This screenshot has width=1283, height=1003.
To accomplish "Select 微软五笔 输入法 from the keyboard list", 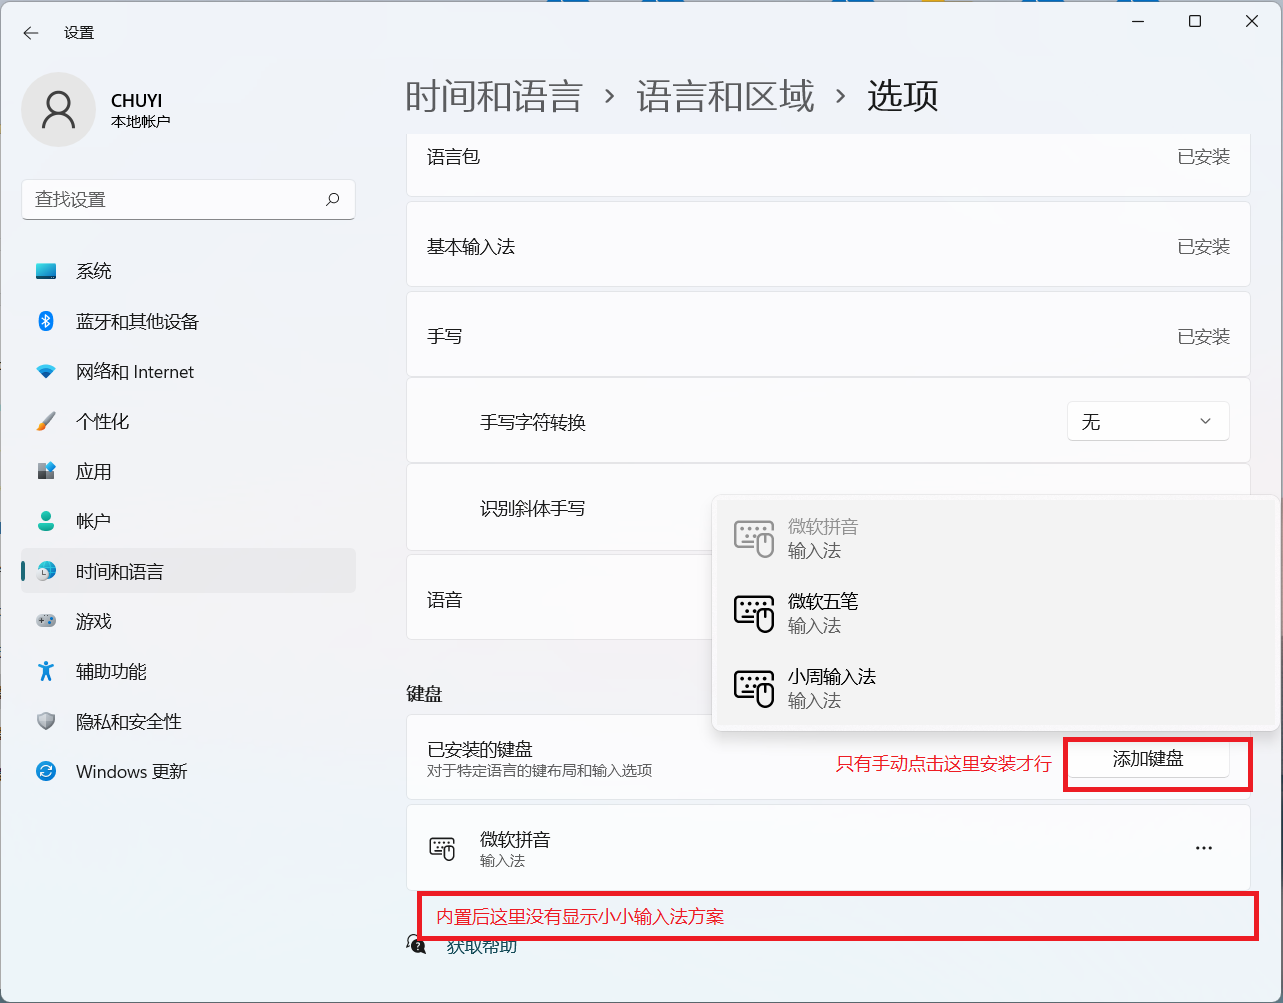I will [996, 613].
